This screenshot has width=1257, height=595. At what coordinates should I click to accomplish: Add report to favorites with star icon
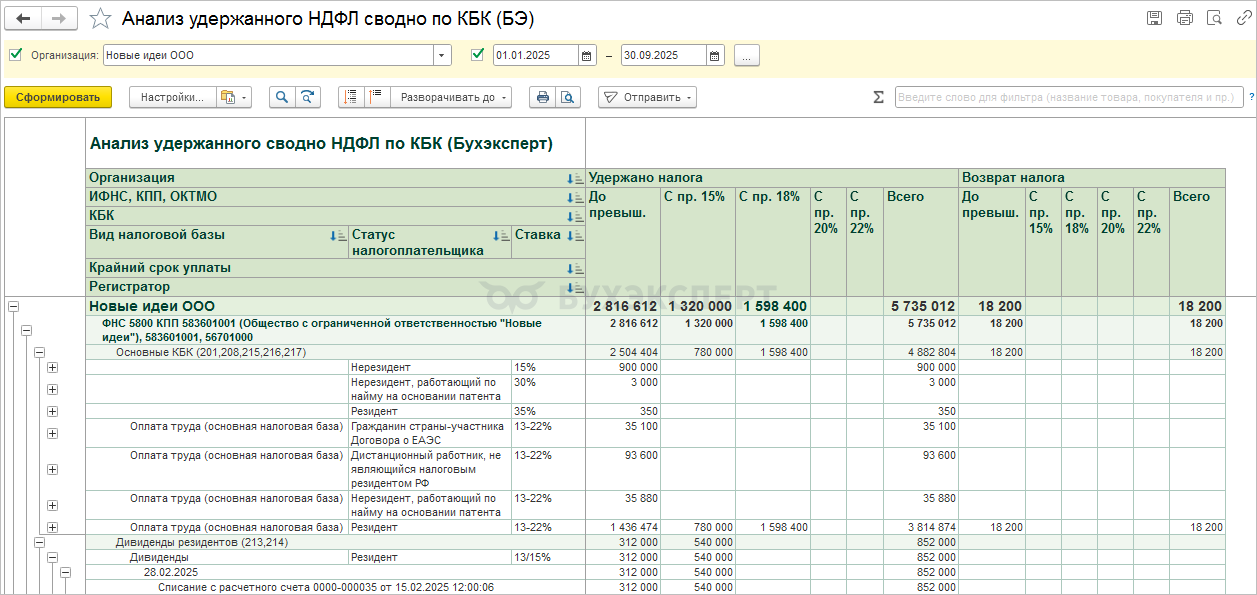coord(100,19)
